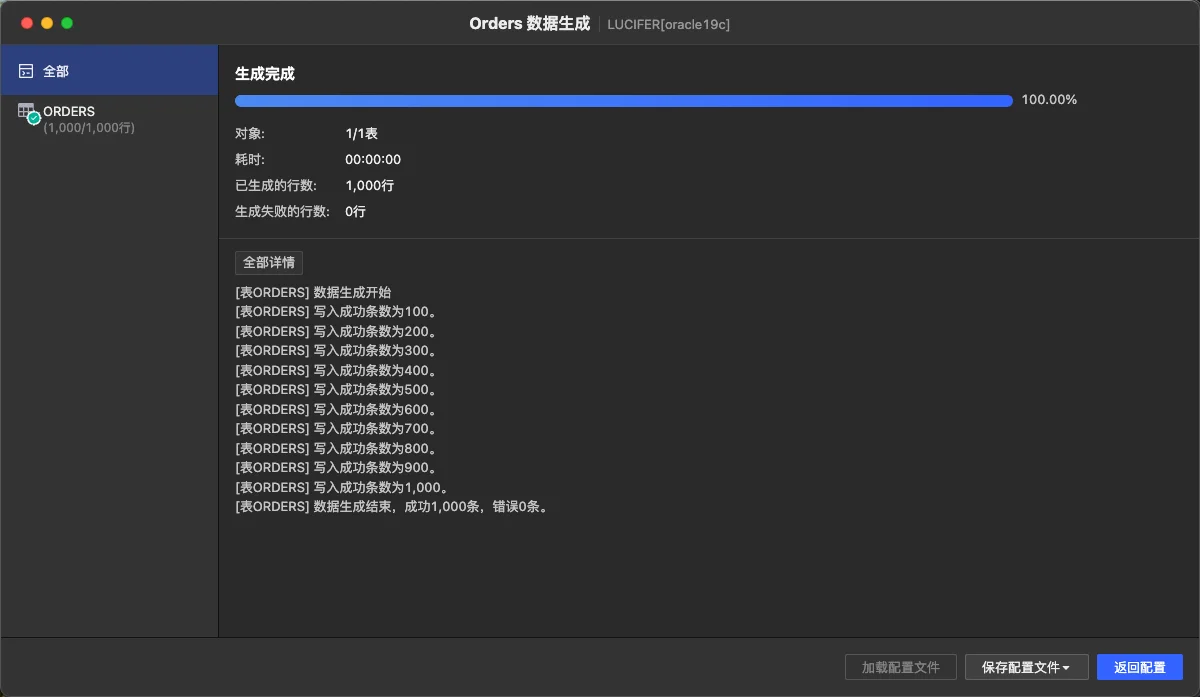Screen dimensions: 1200x697
Task: Select the ORDERS table entry
Action: click(x=109, y=119)
